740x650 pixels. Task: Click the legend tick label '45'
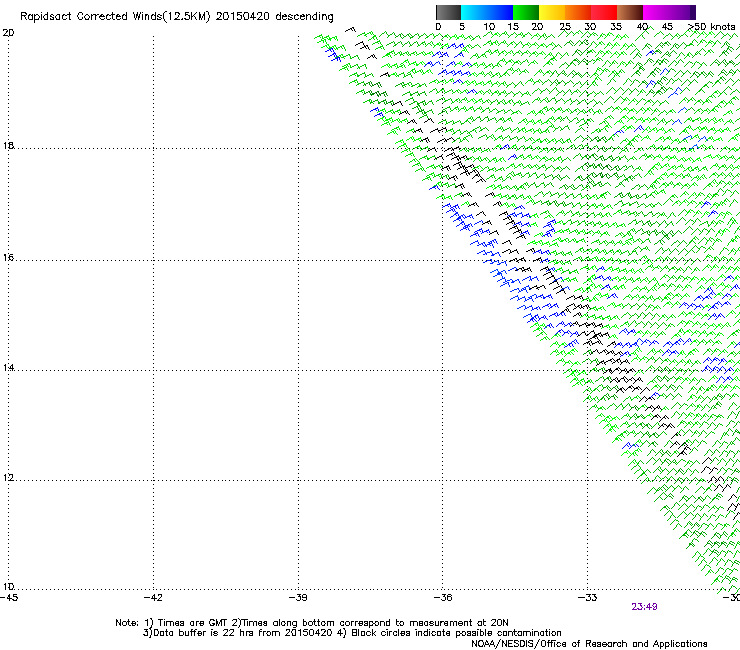pyautogui.click(x=667, y=27)
